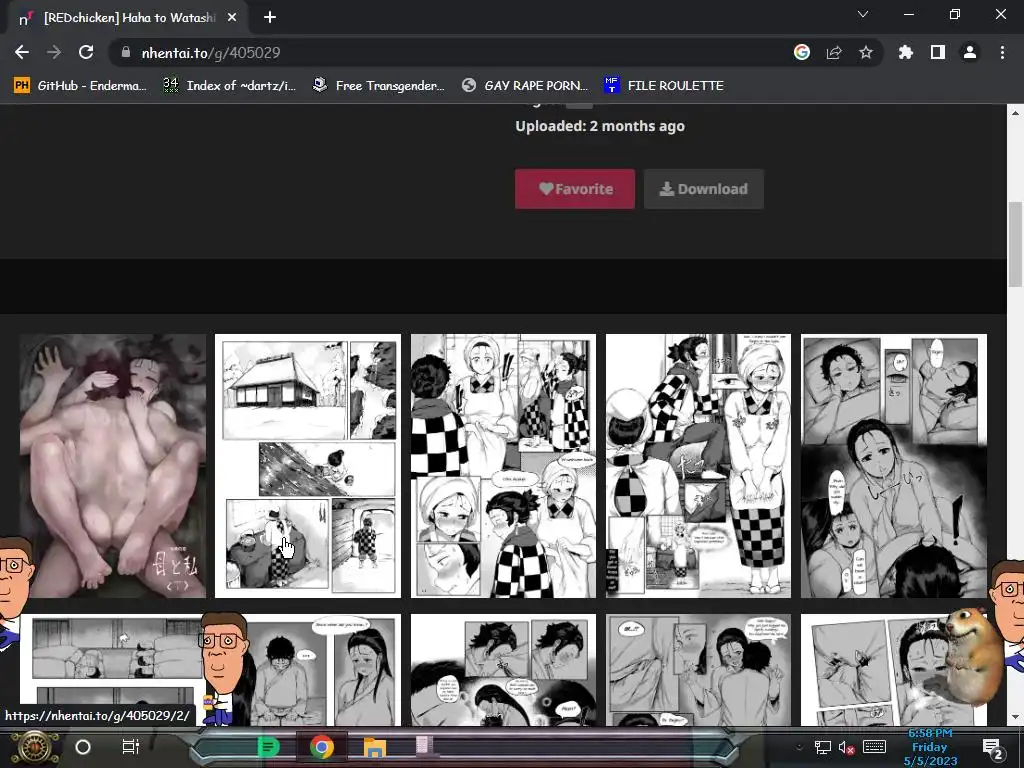Expand the tab search chevron

(x=863, y=14)
